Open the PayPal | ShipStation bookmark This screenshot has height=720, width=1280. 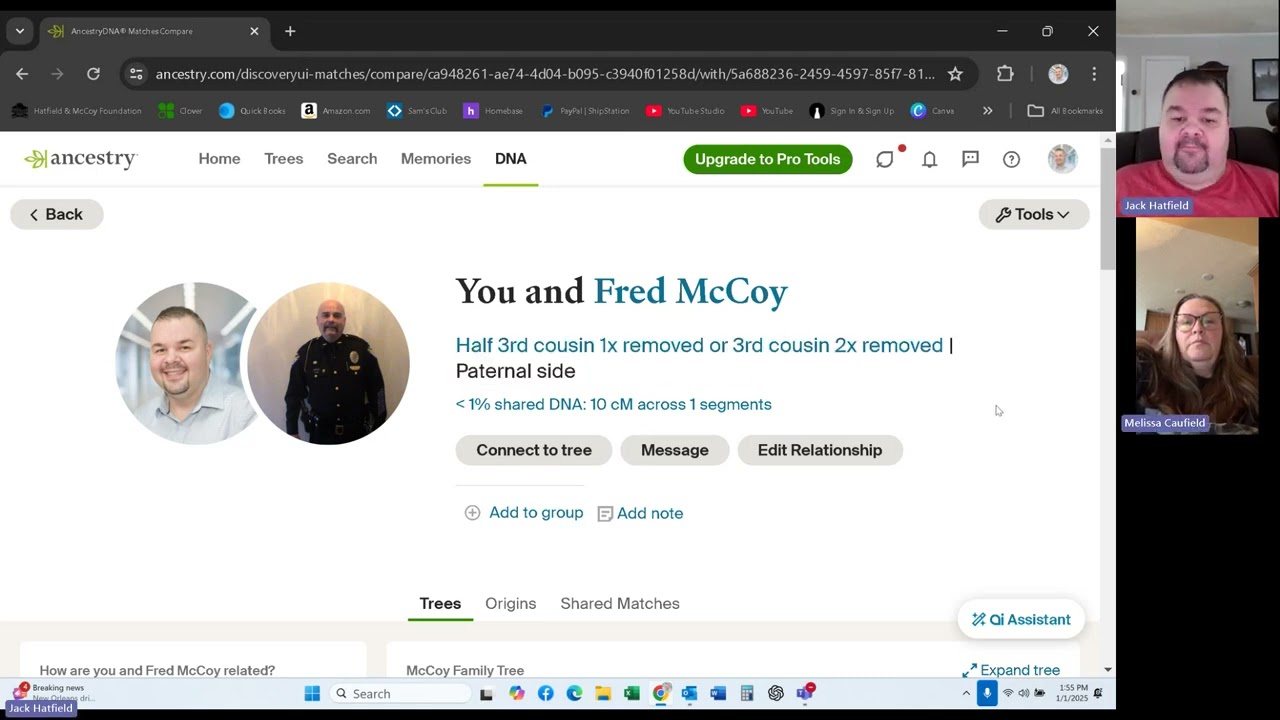click(x=585, y=111)
